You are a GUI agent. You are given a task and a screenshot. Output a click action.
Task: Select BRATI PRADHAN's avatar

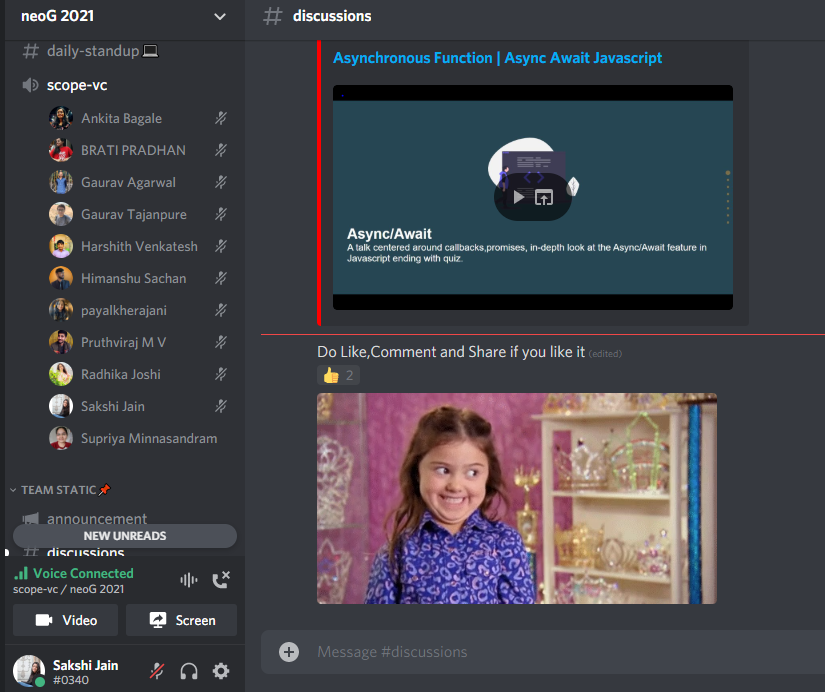[x=61, y=151]
